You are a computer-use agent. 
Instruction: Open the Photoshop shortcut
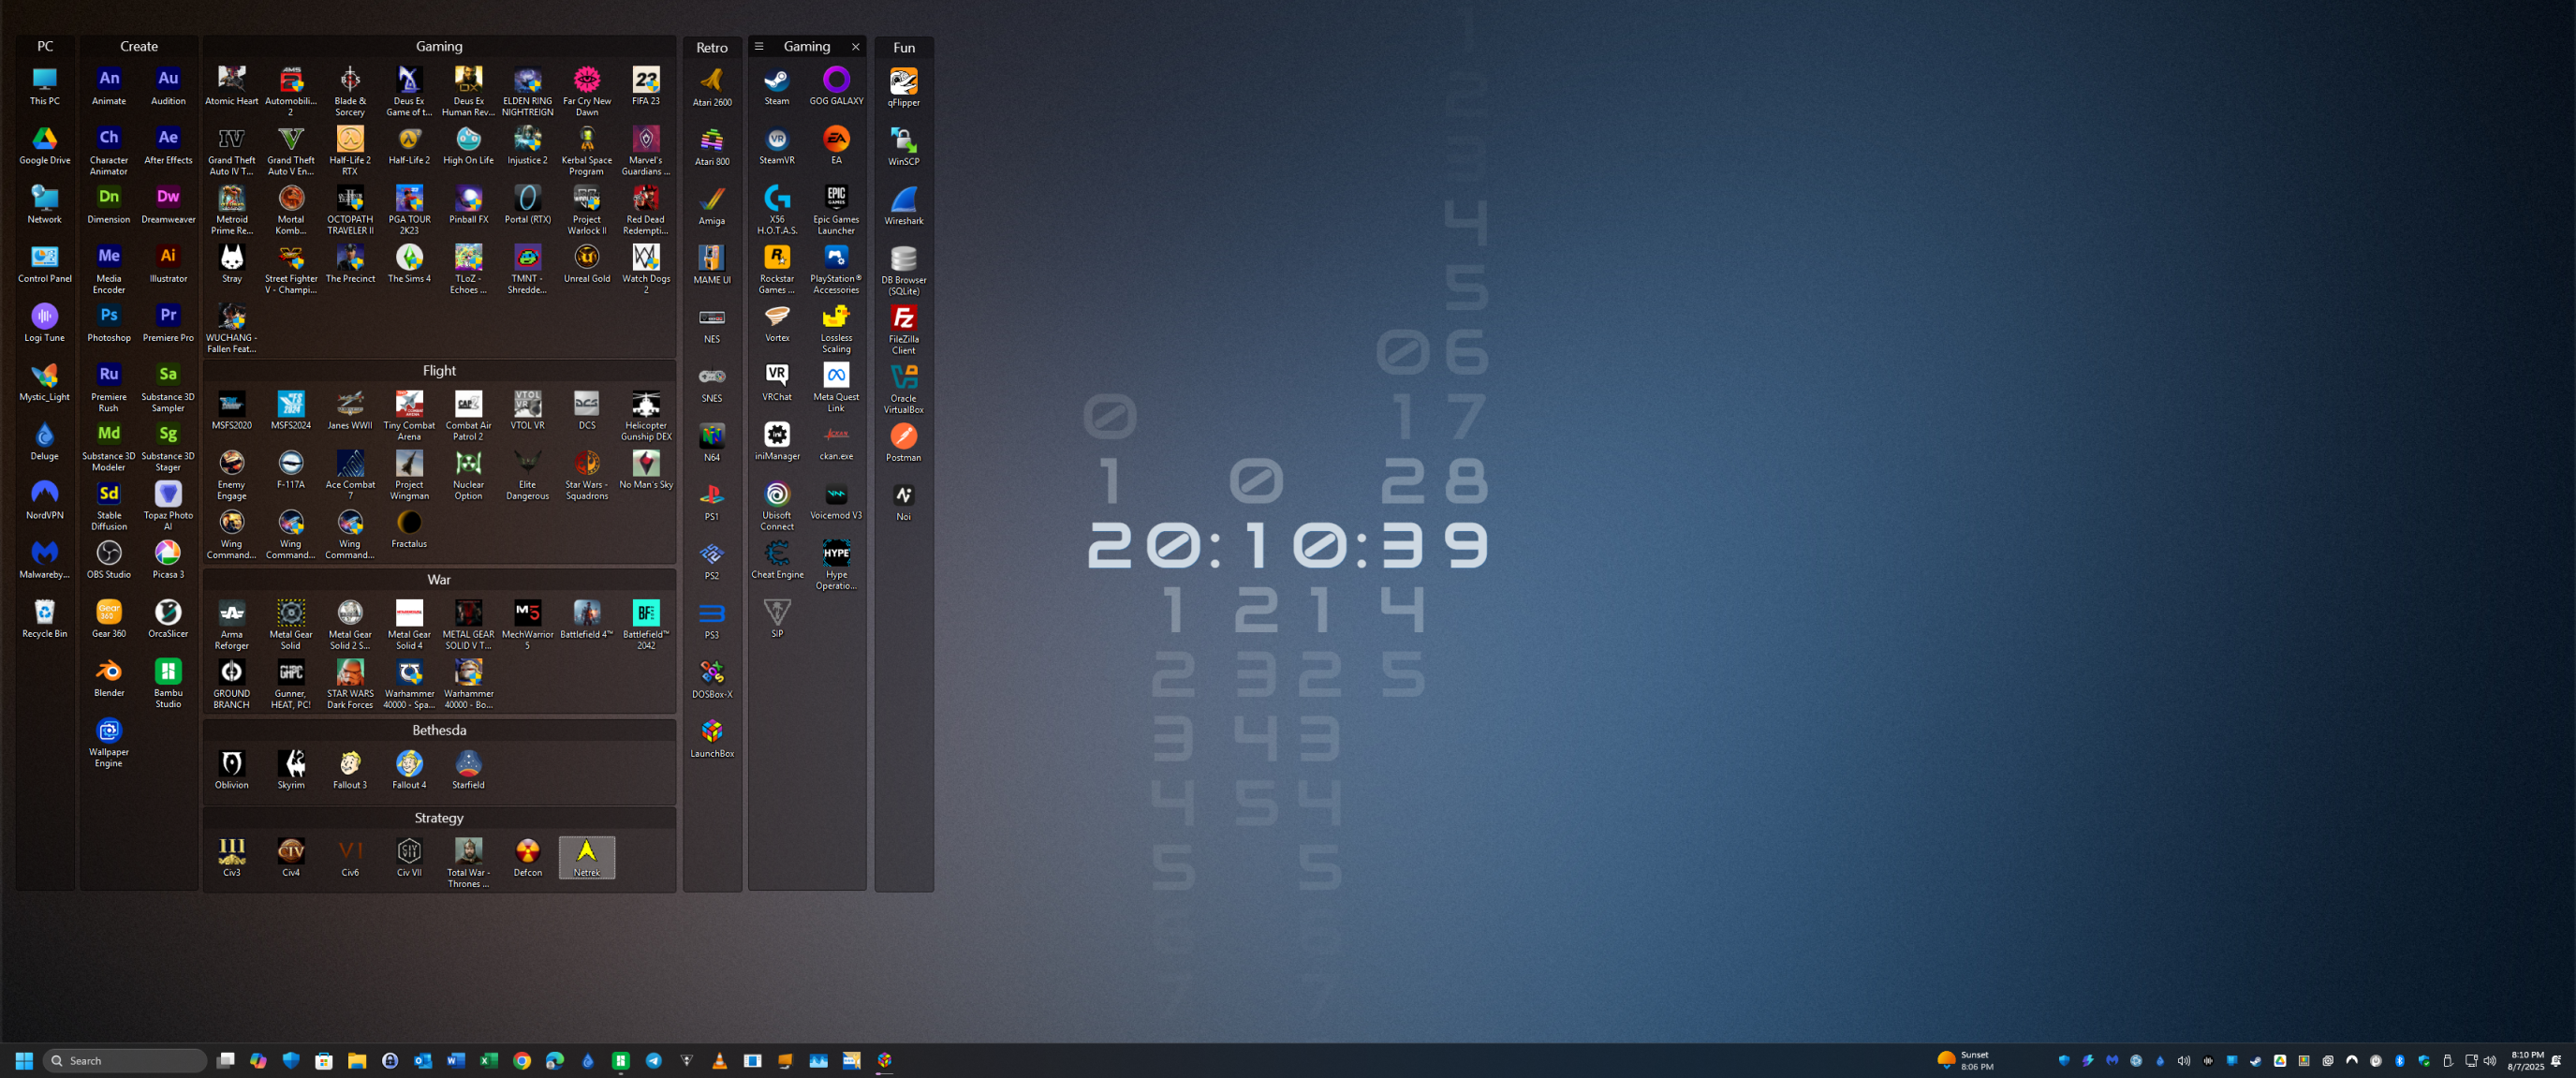click(109, 323)
